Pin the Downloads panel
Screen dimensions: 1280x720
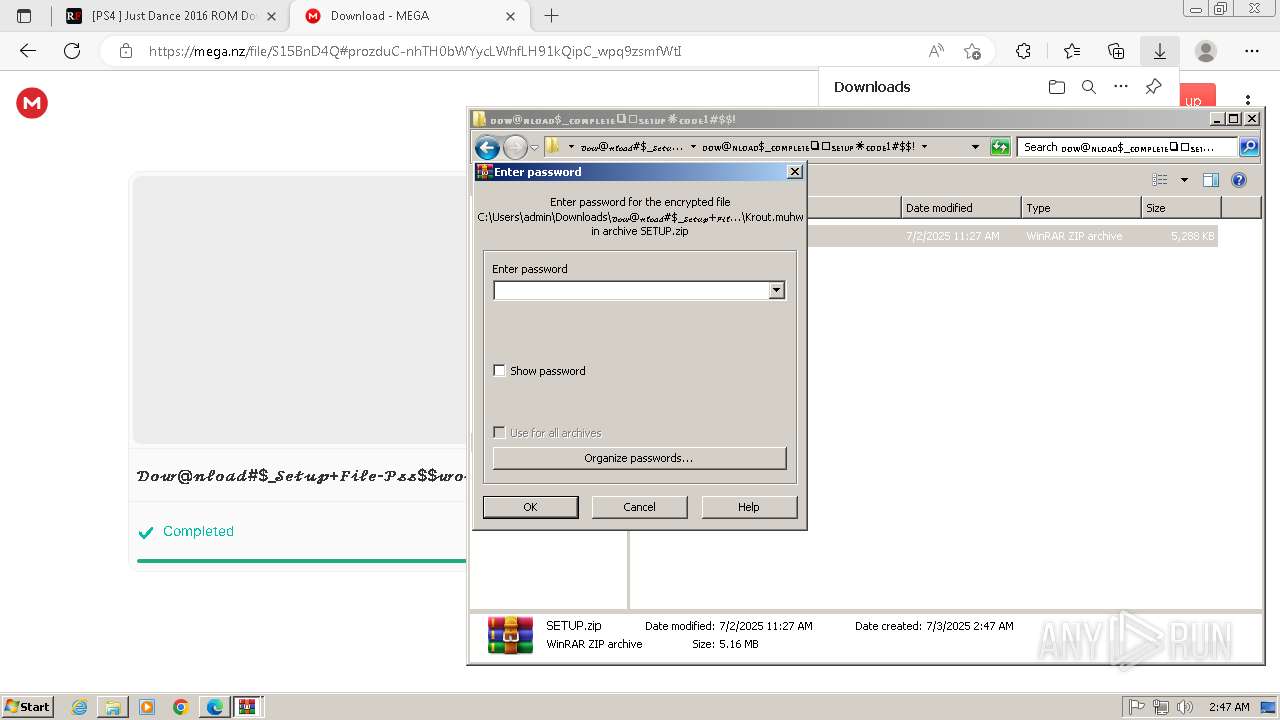[x=1153, y=87]
